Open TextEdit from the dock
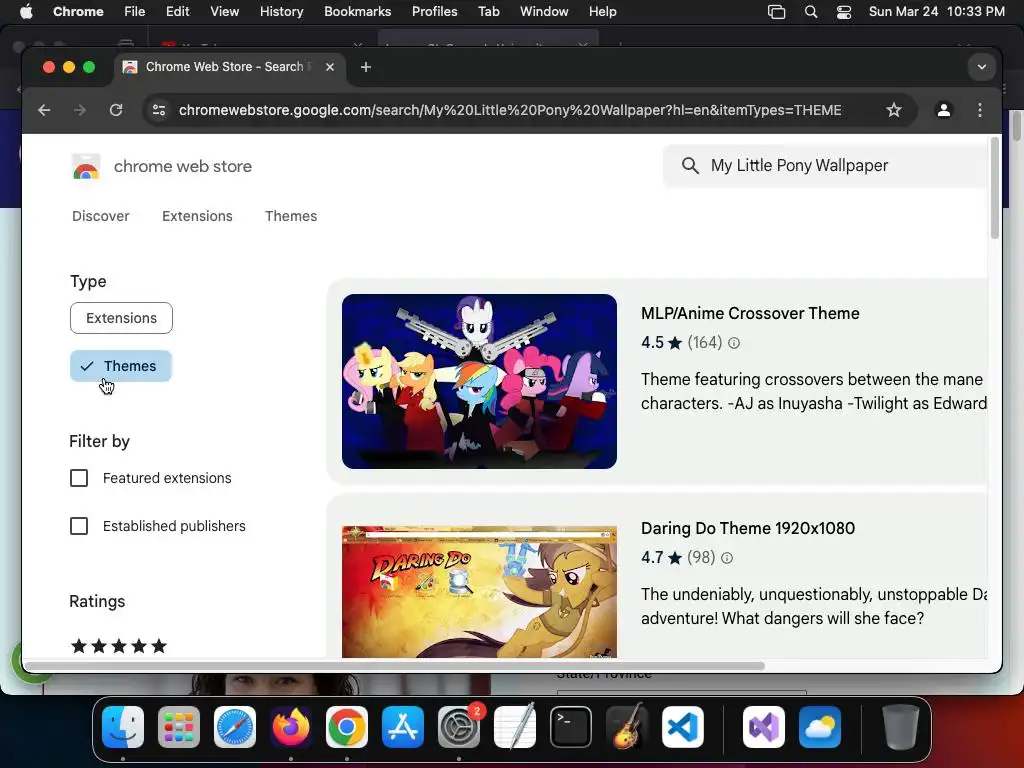Image resolution: width=1024 pixels, height=768 pixels. pyautogui.click(x=515, y=727)
